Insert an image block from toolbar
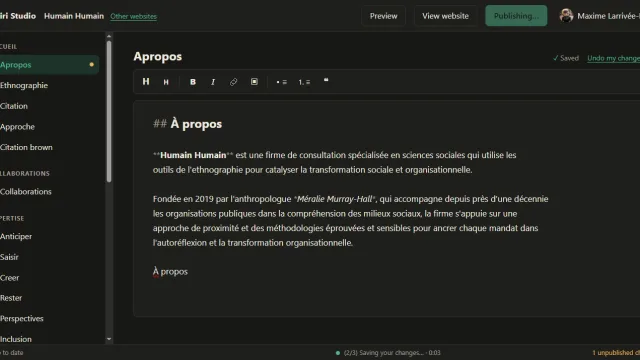Image resolution: width=640 pixels, height=360 pixels. [254, 82]
